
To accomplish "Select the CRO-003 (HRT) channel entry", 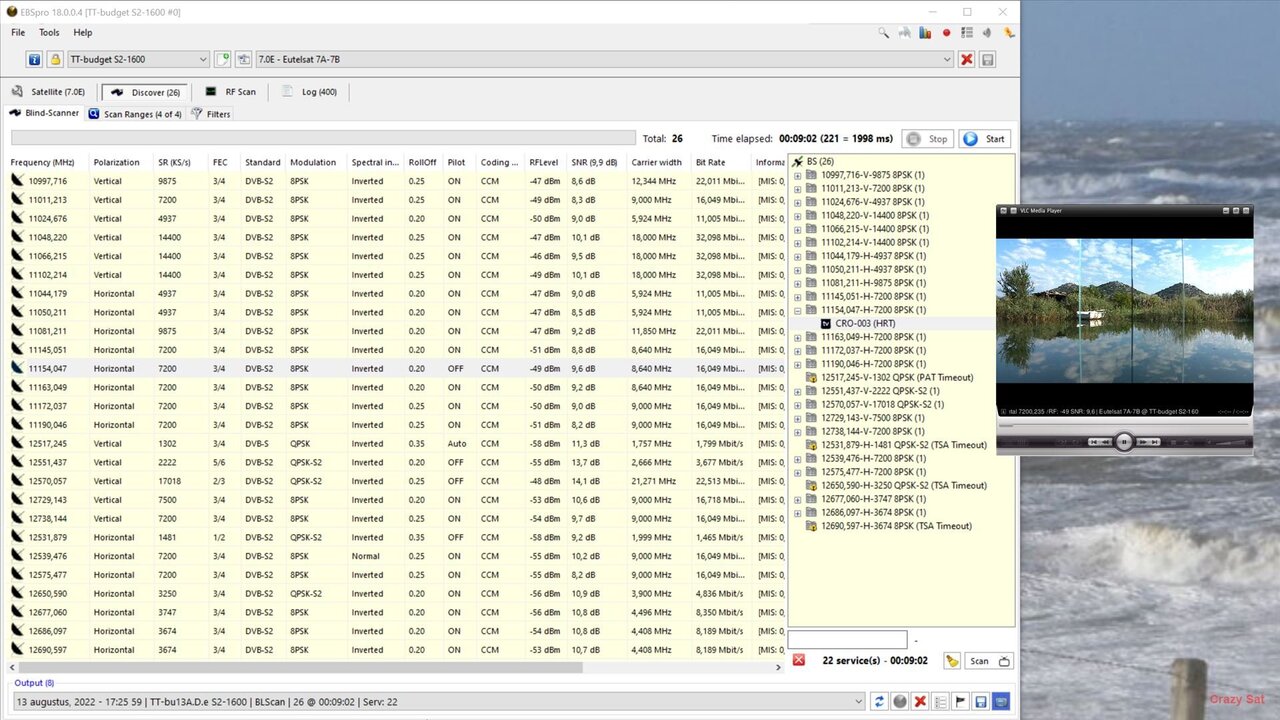I will pos(863,323).
